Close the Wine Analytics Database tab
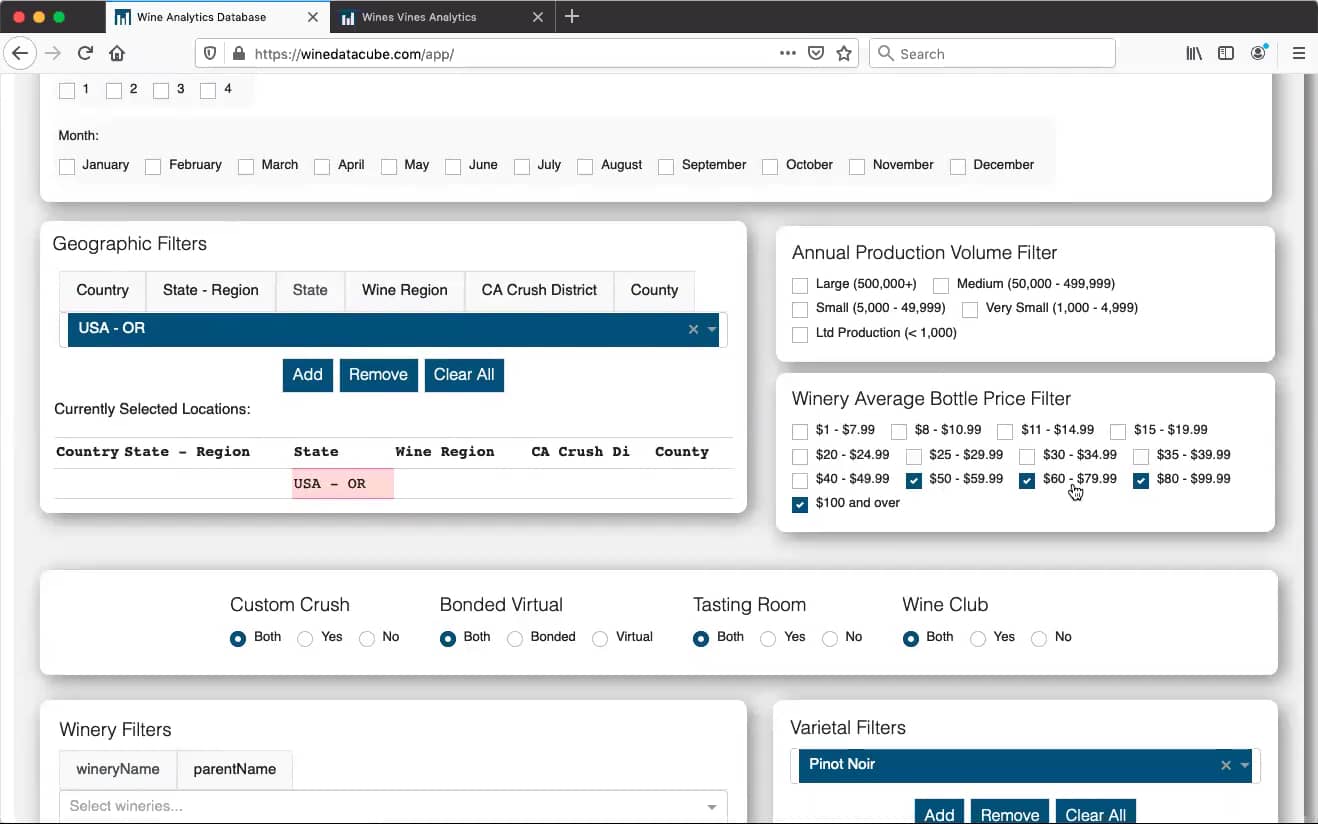Viewport: 1318px width, 824px height. coord(313,17)
